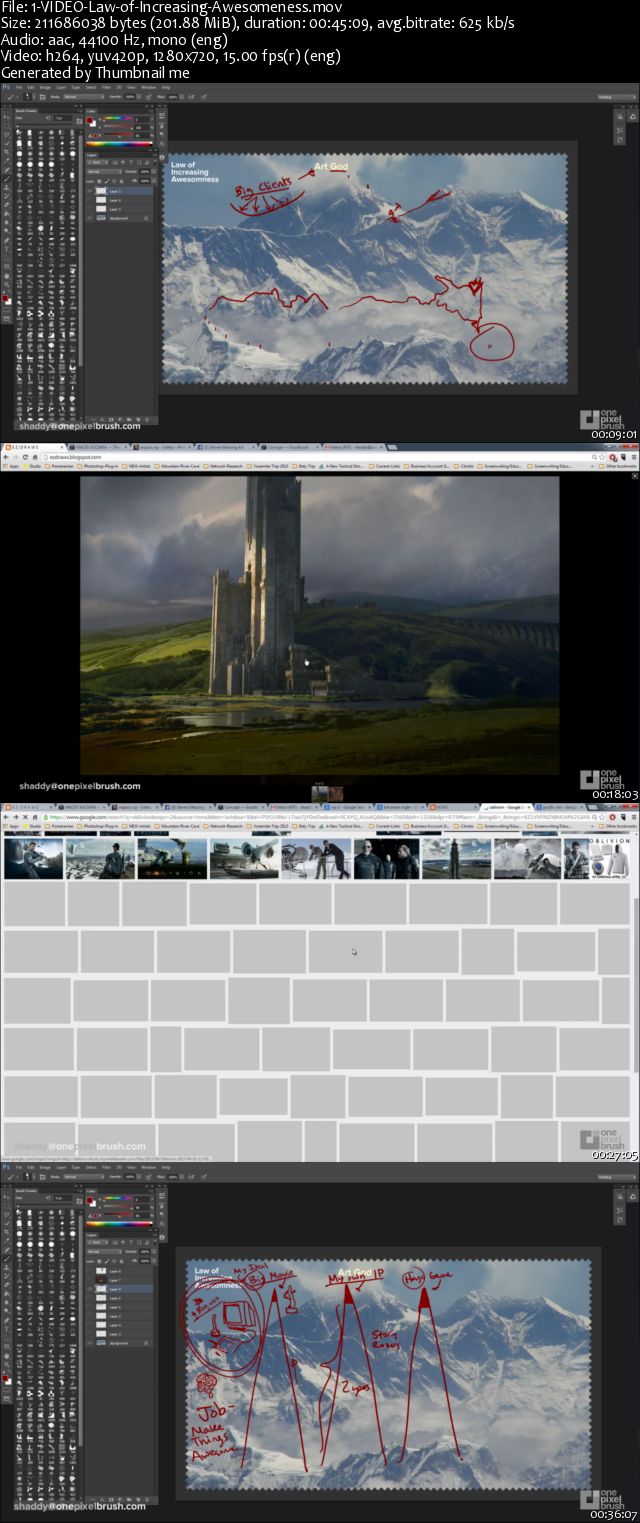Screen dimensions: 640x1523
Task: Open the options bar Opacity field in the last frame
Action: (130, 1177)
